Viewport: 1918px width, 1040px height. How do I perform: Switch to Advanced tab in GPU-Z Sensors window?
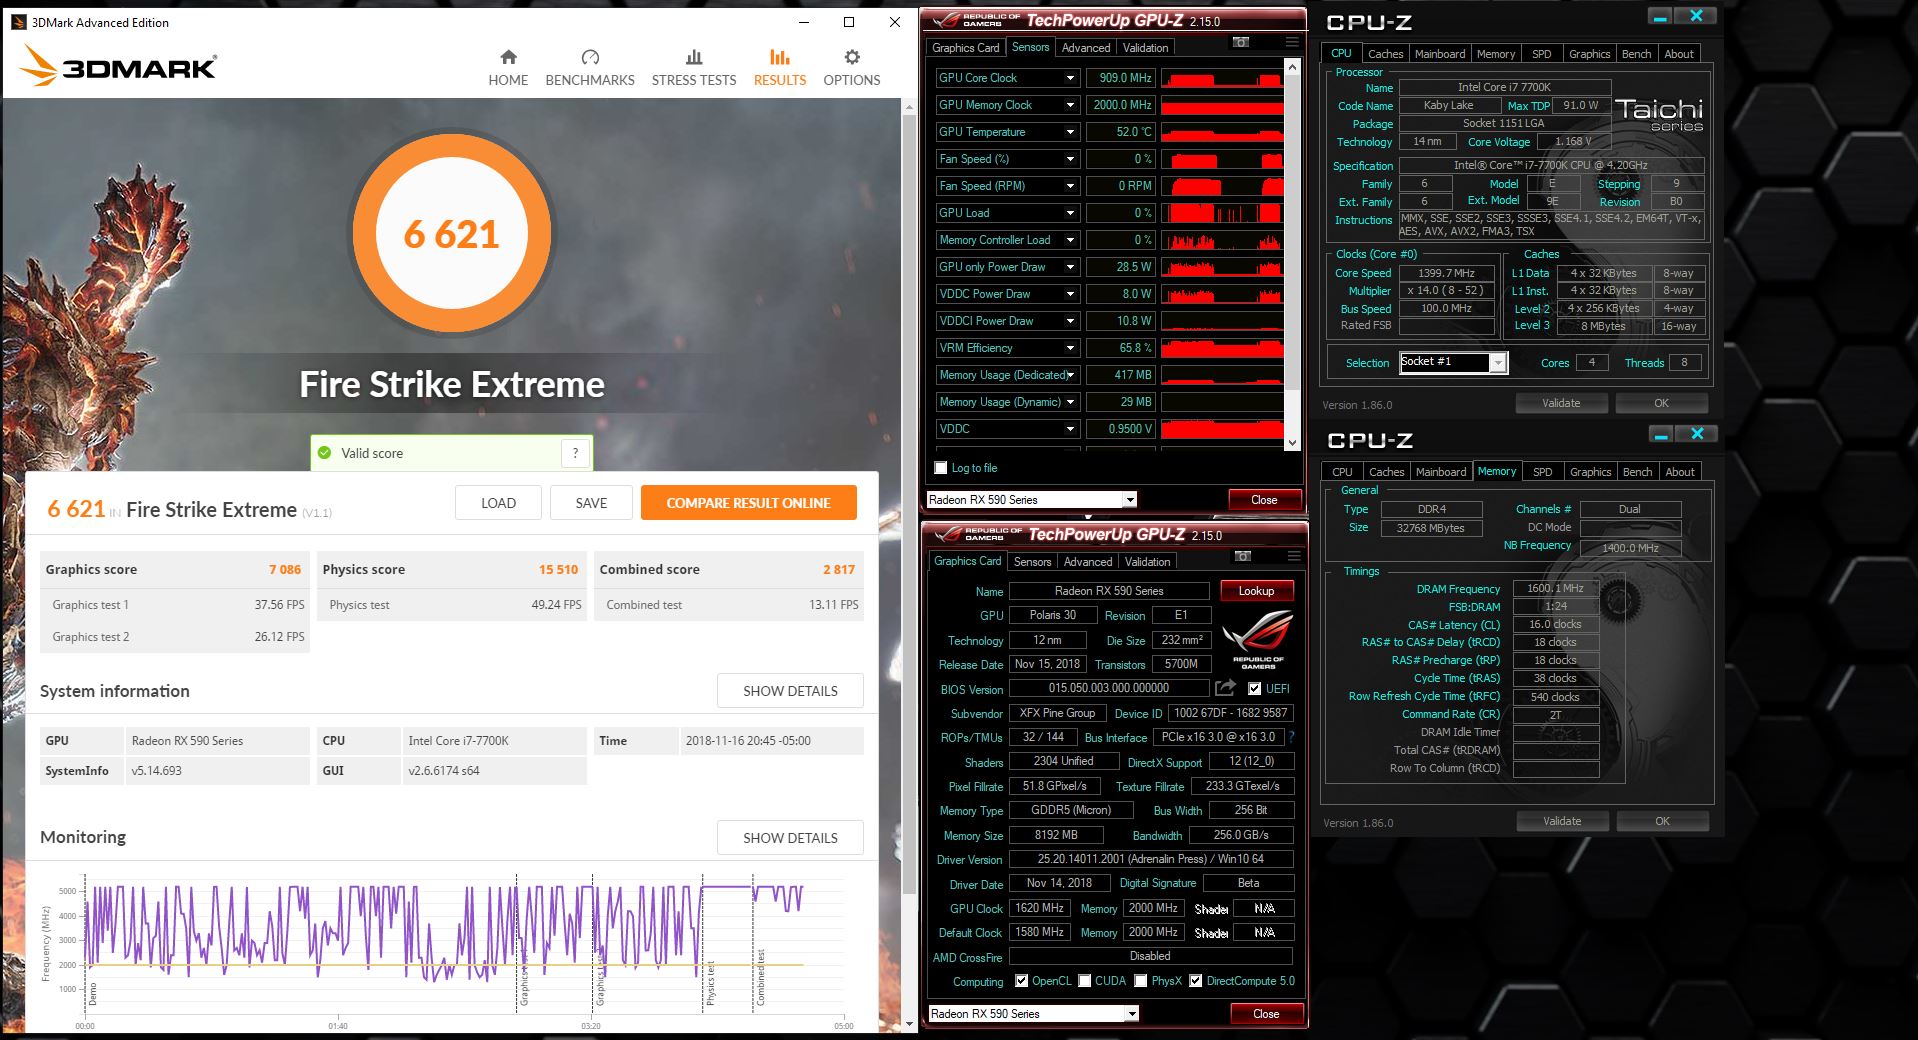click(x=1086, y=48)
